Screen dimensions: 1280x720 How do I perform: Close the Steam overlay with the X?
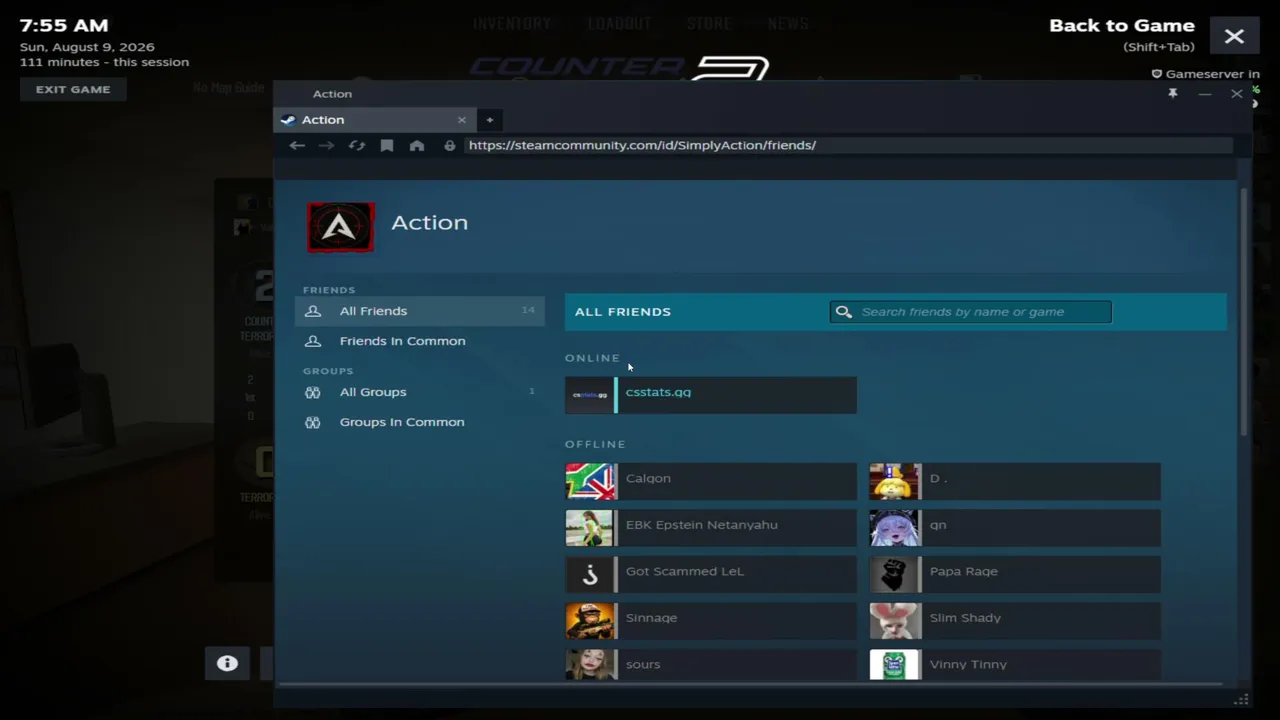pos(1234,36)
